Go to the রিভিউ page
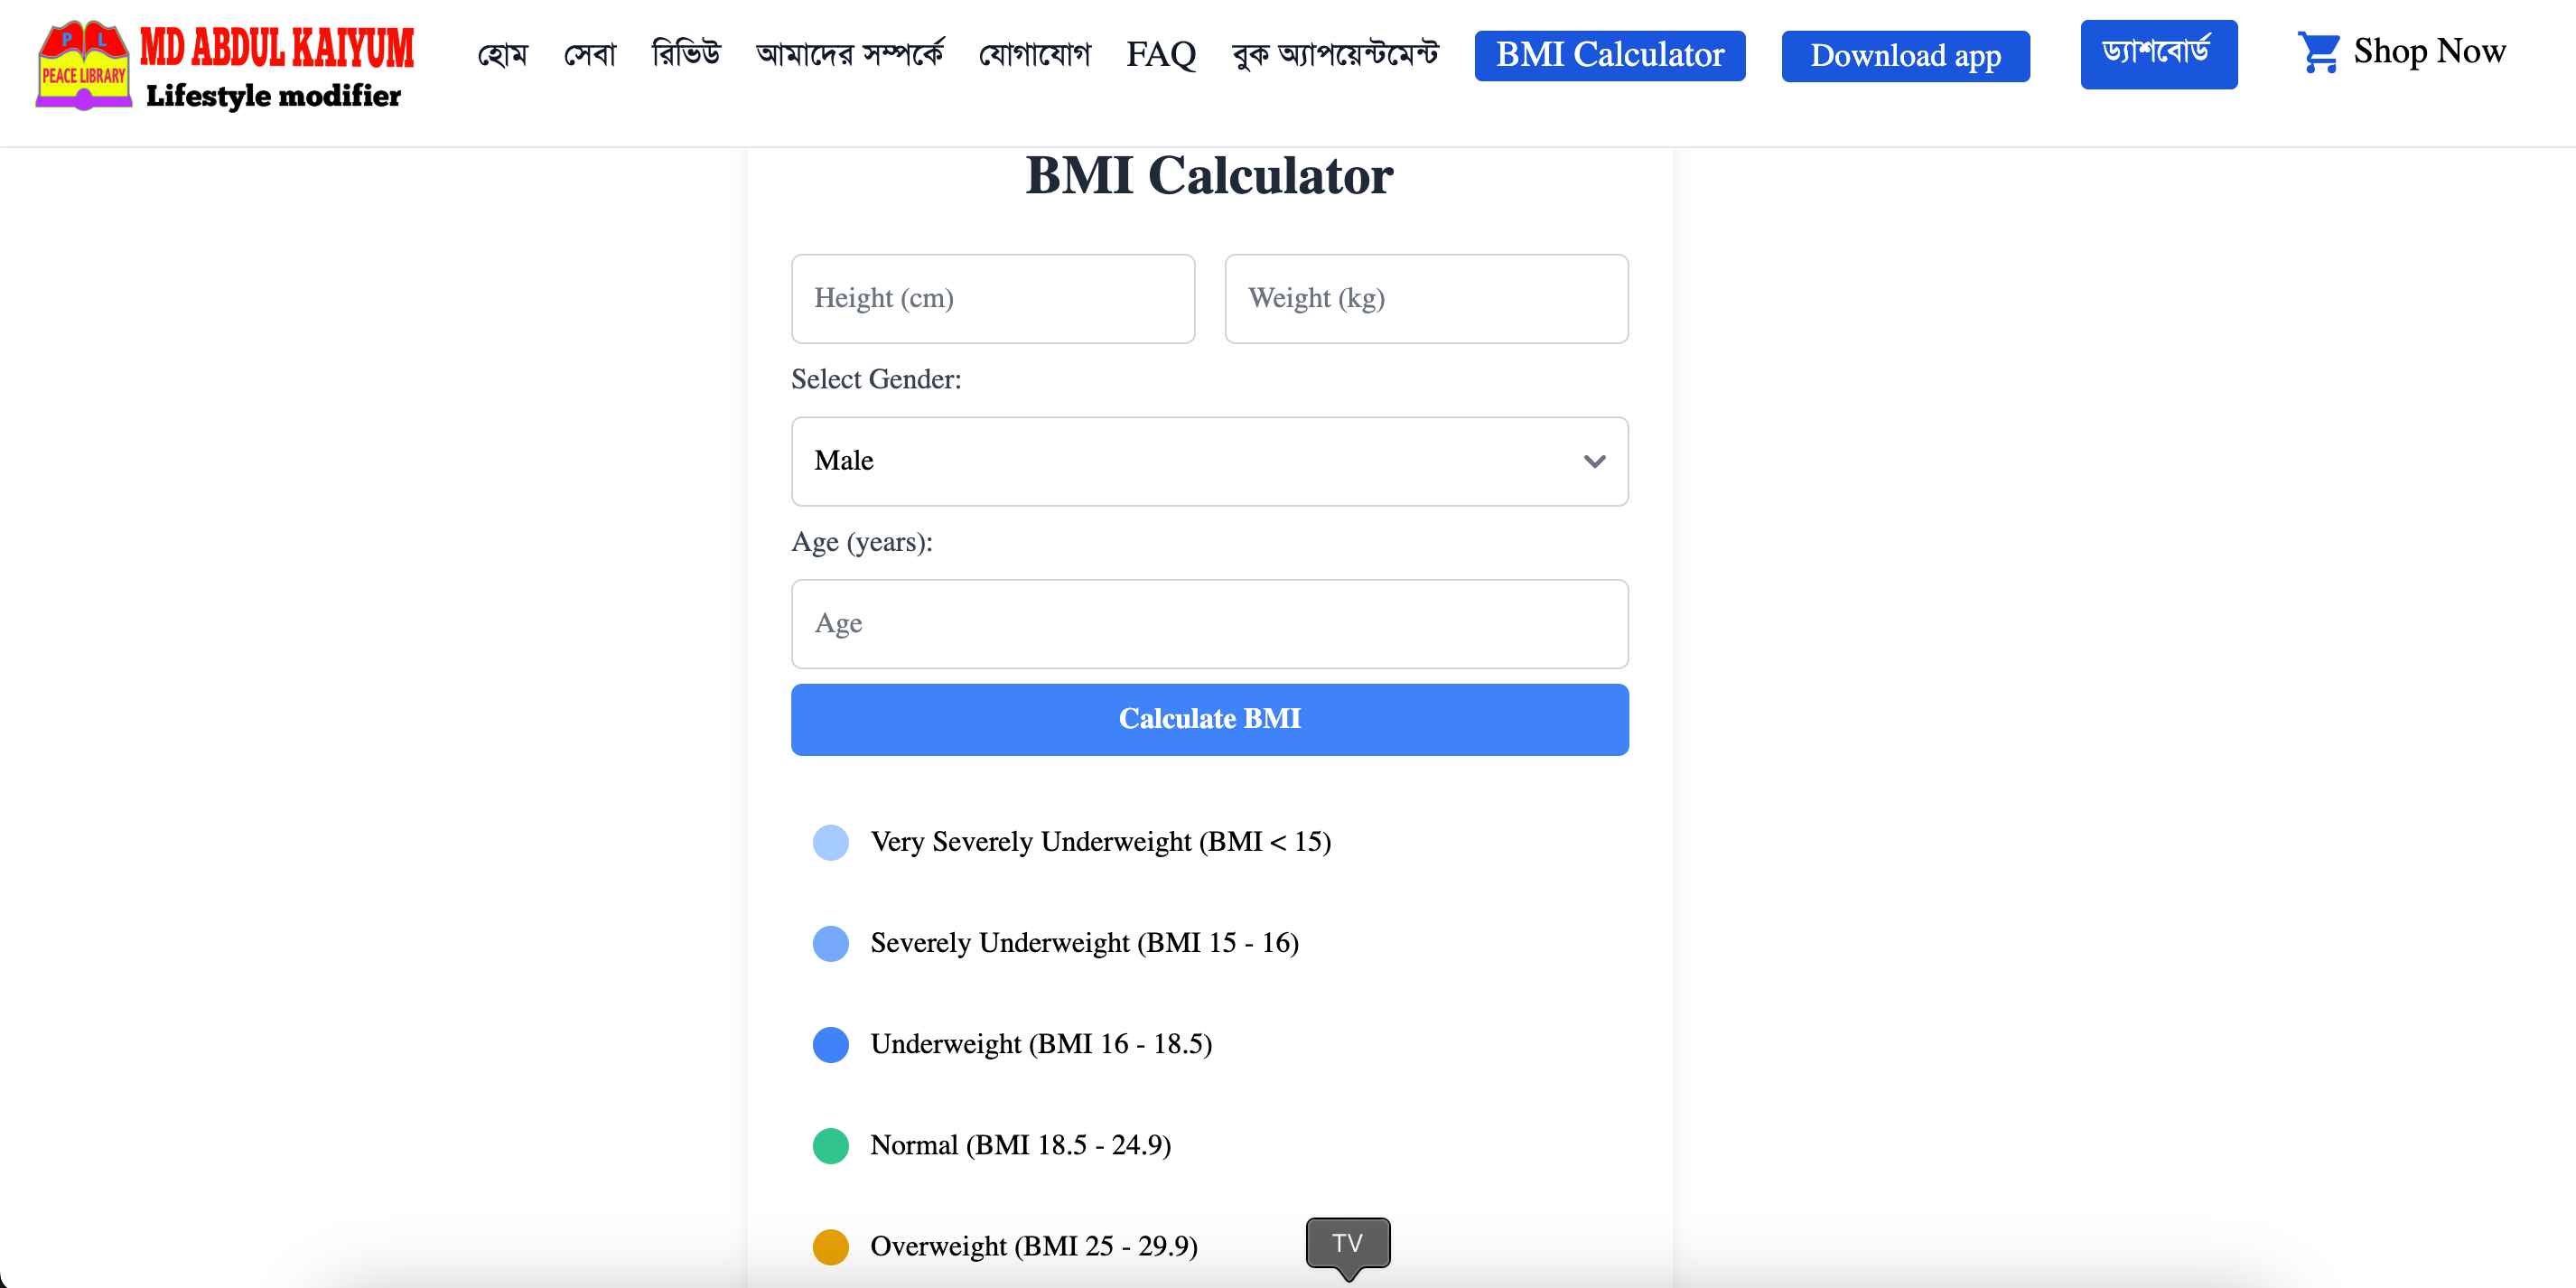Screen dimensions: 2576x1288 pos(686,53)
